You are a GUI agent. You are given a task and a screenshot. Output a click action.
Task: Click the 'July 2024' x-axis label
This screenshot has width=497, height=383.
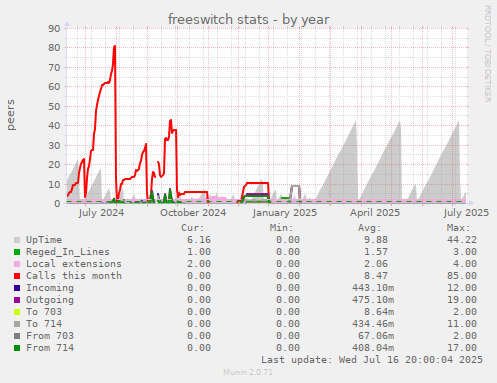pyautogui.click(x=101, y=213)
